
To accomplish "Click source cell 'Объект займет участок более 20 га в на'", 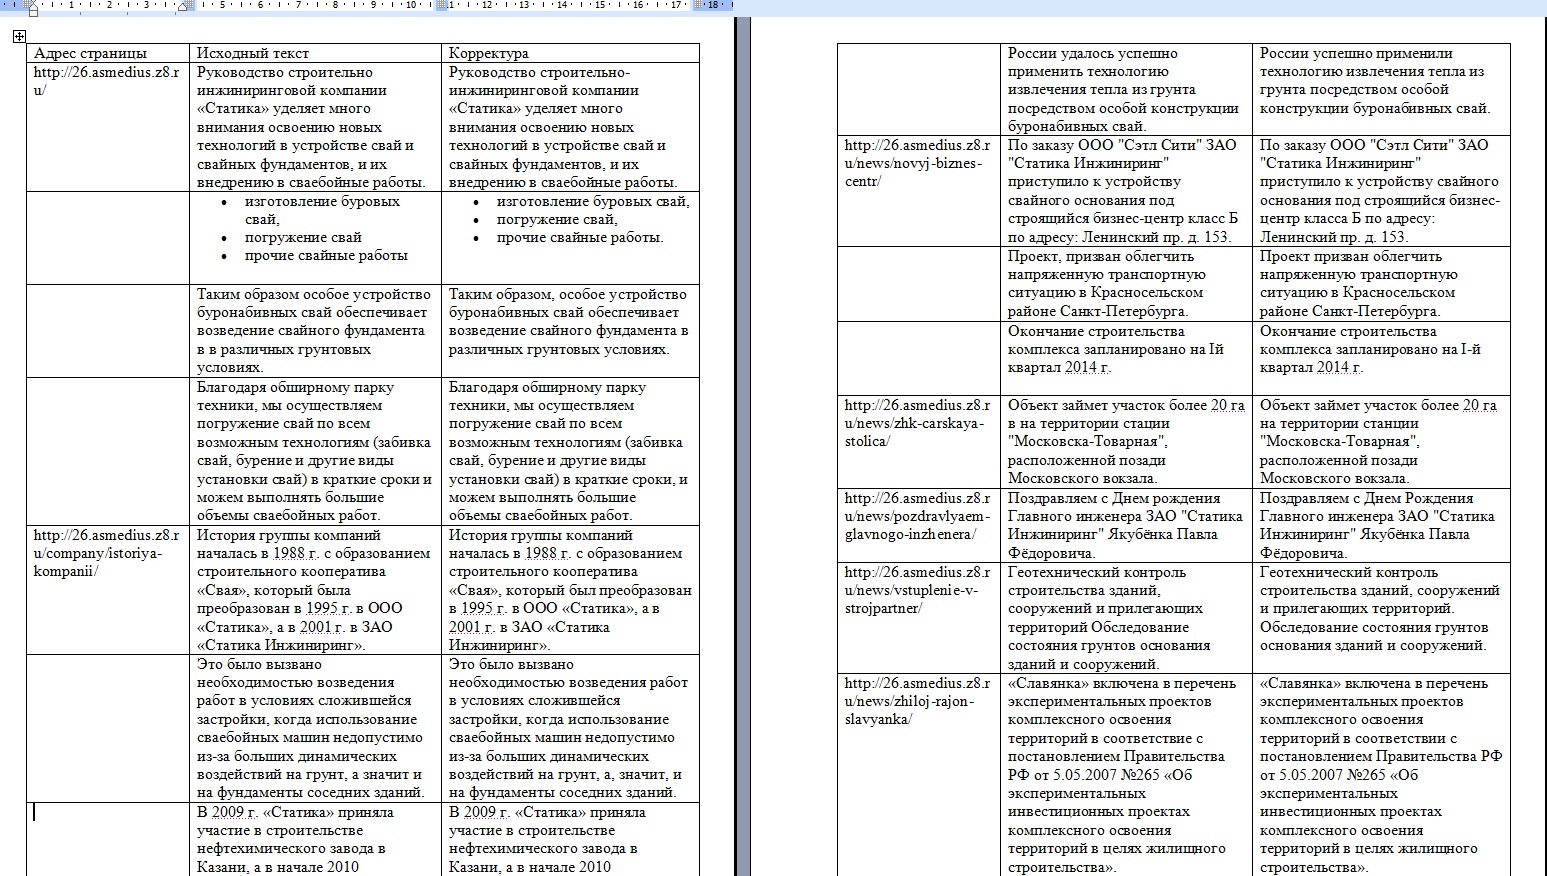I will pos(1126,441).
